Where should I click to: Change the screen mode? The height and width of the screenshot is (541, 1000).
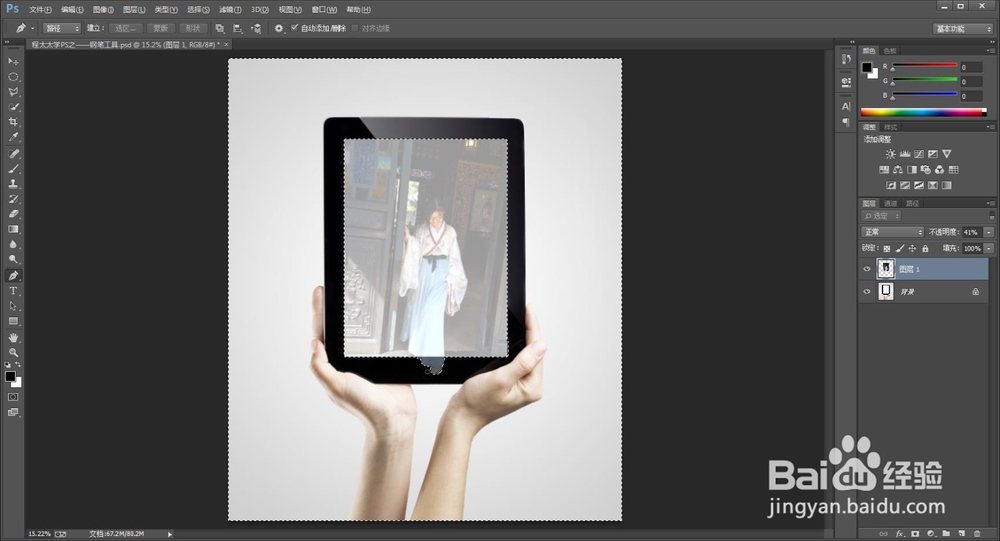coord(13,412)
